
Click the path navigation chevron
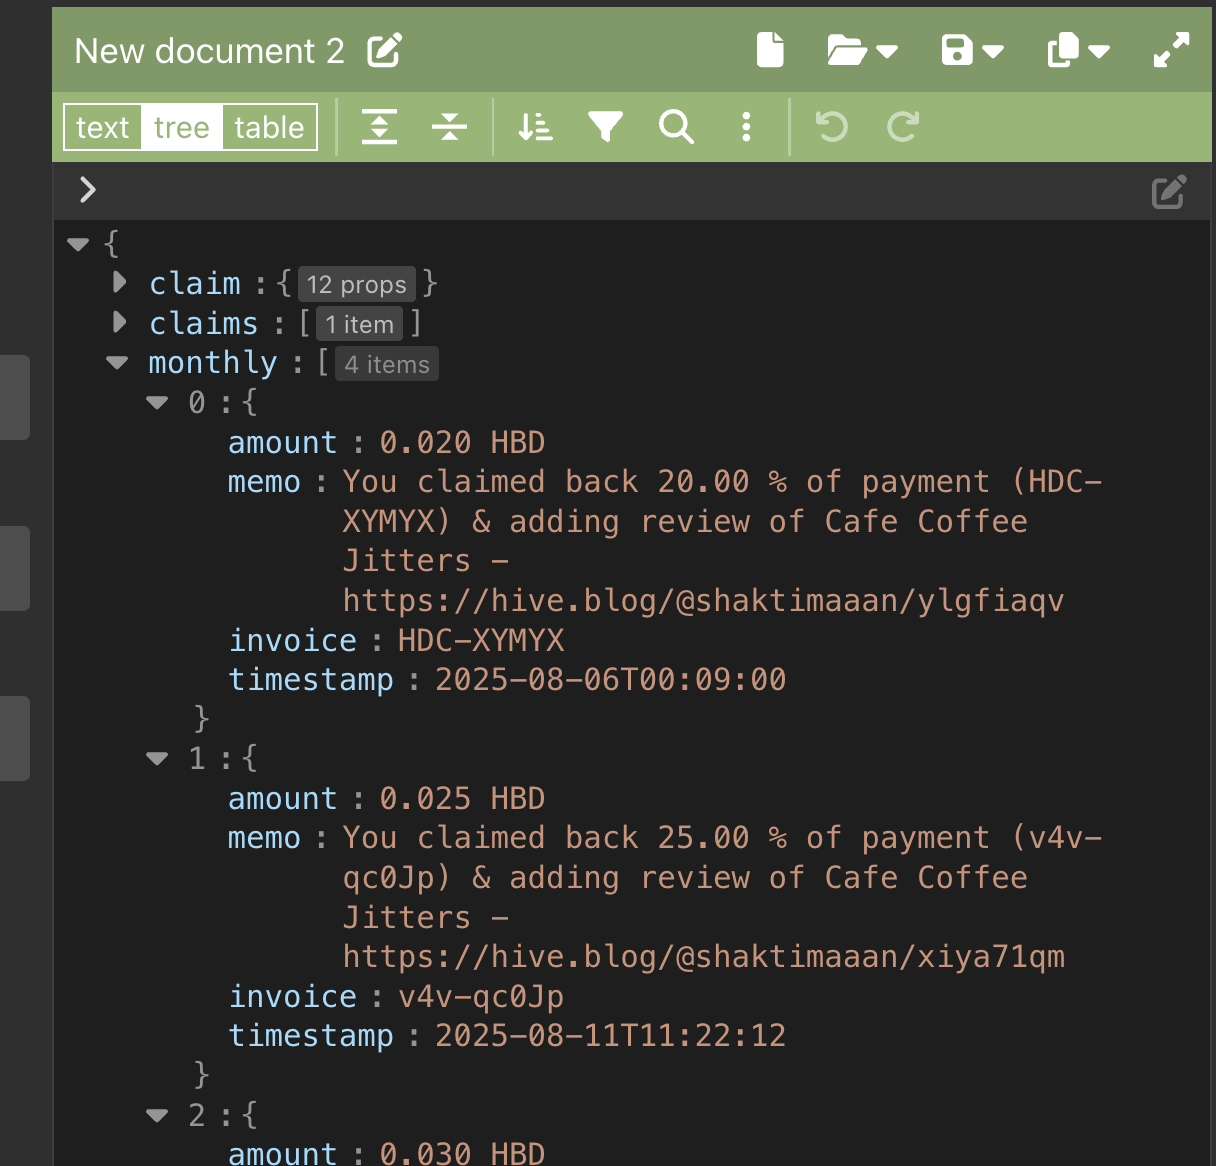point(88,190)
